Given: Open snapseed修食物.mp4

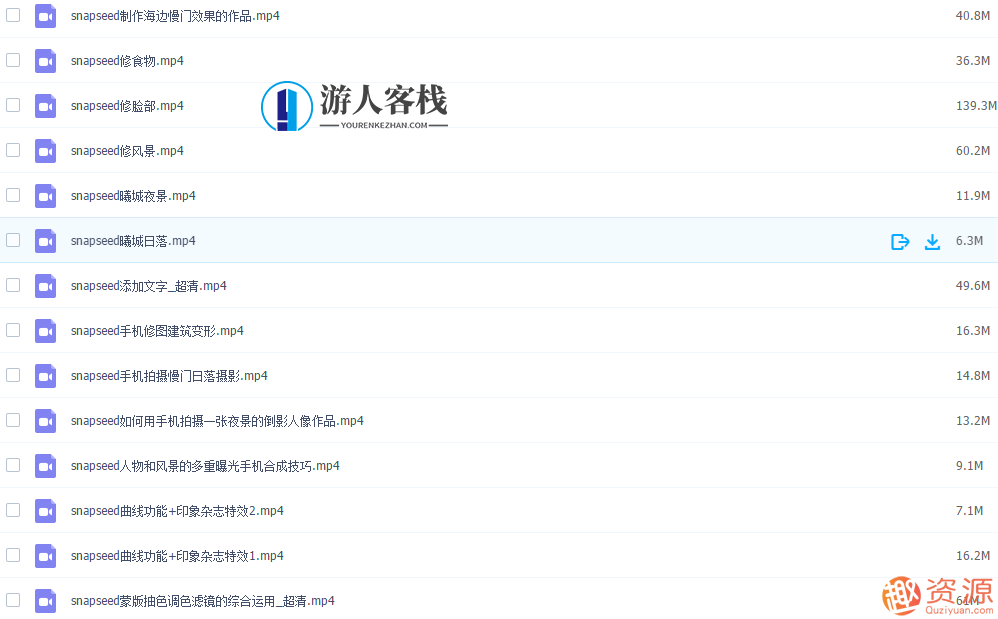Looking at the screenshot, I should coord(128,61).
